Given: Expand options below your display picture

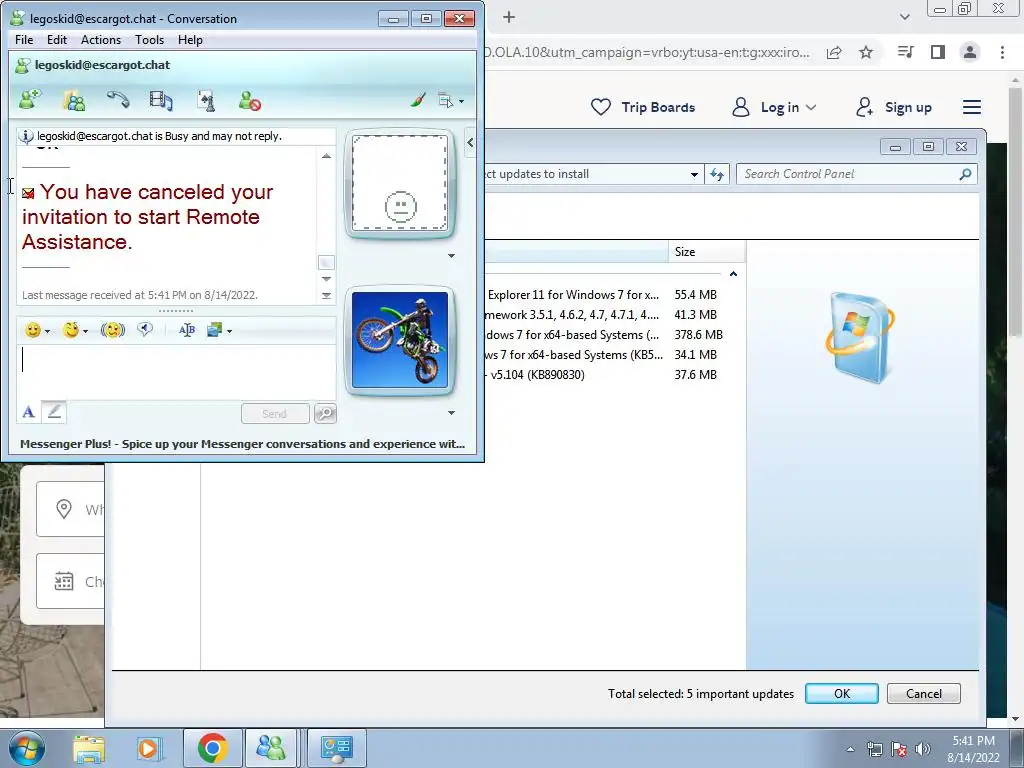Looking at the screenshot, I should [451, 413].
